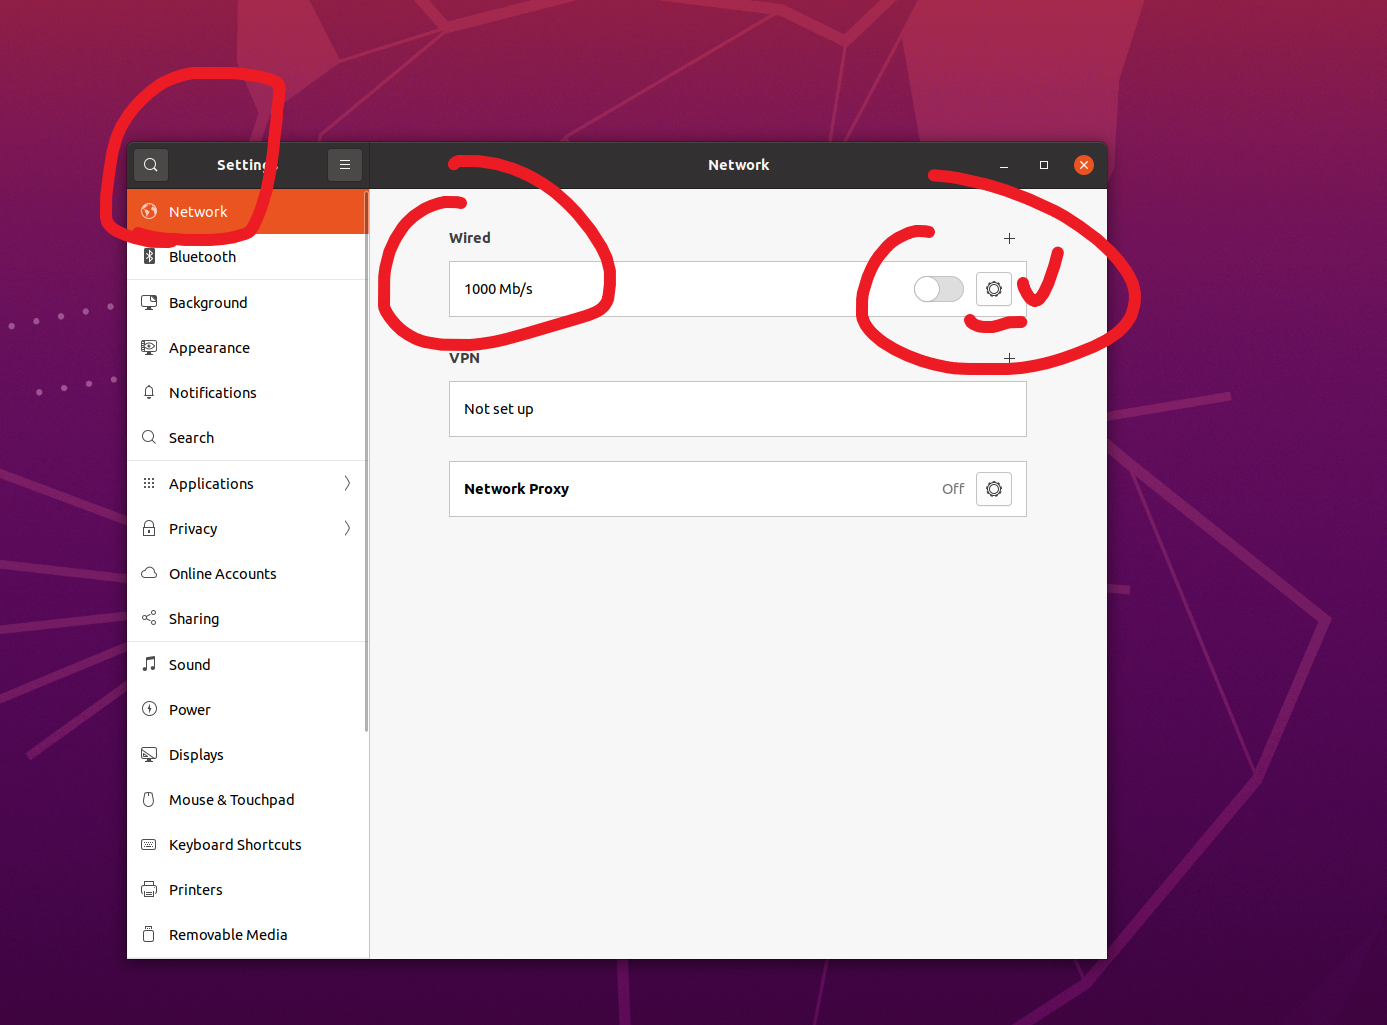Click the Notifications bell icon
This screenshot has height=1025, width=1387.
[x=149, y=392]
